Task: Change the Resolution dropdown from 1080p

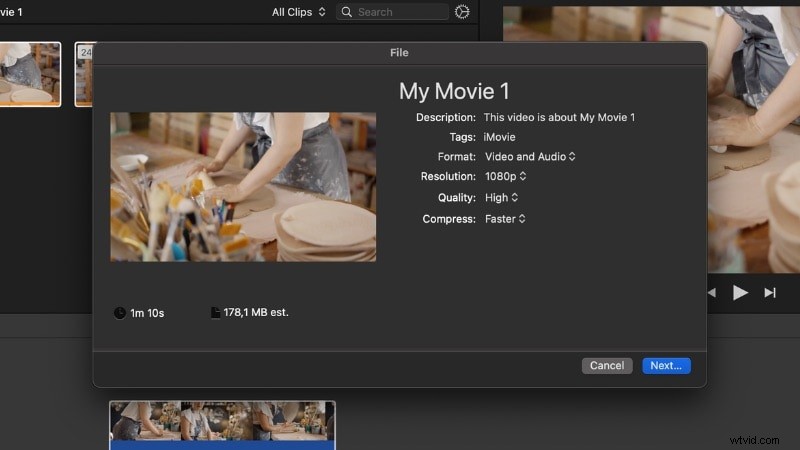Action: click(x=505, y=177)
